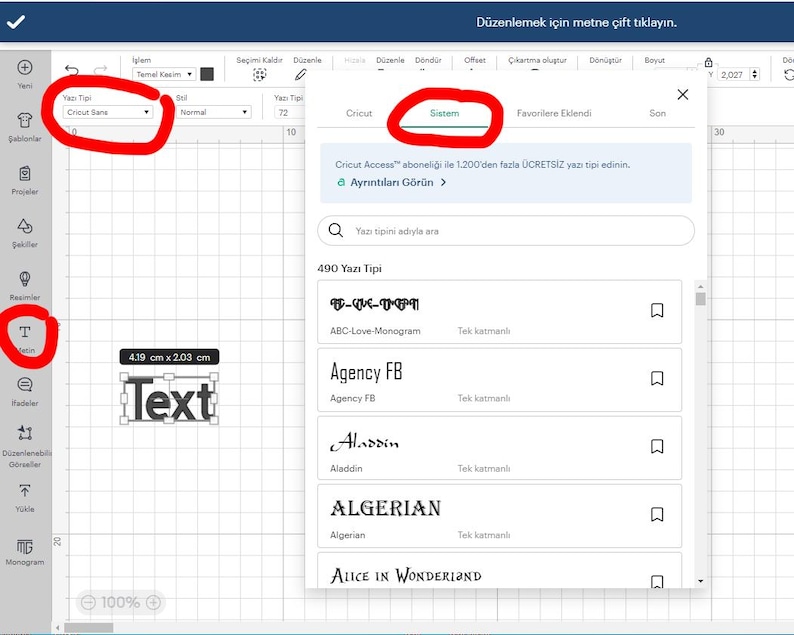Bookmark the Aladdin font
The height and width of the screenshot is (635, 794).
click(657, 446)
